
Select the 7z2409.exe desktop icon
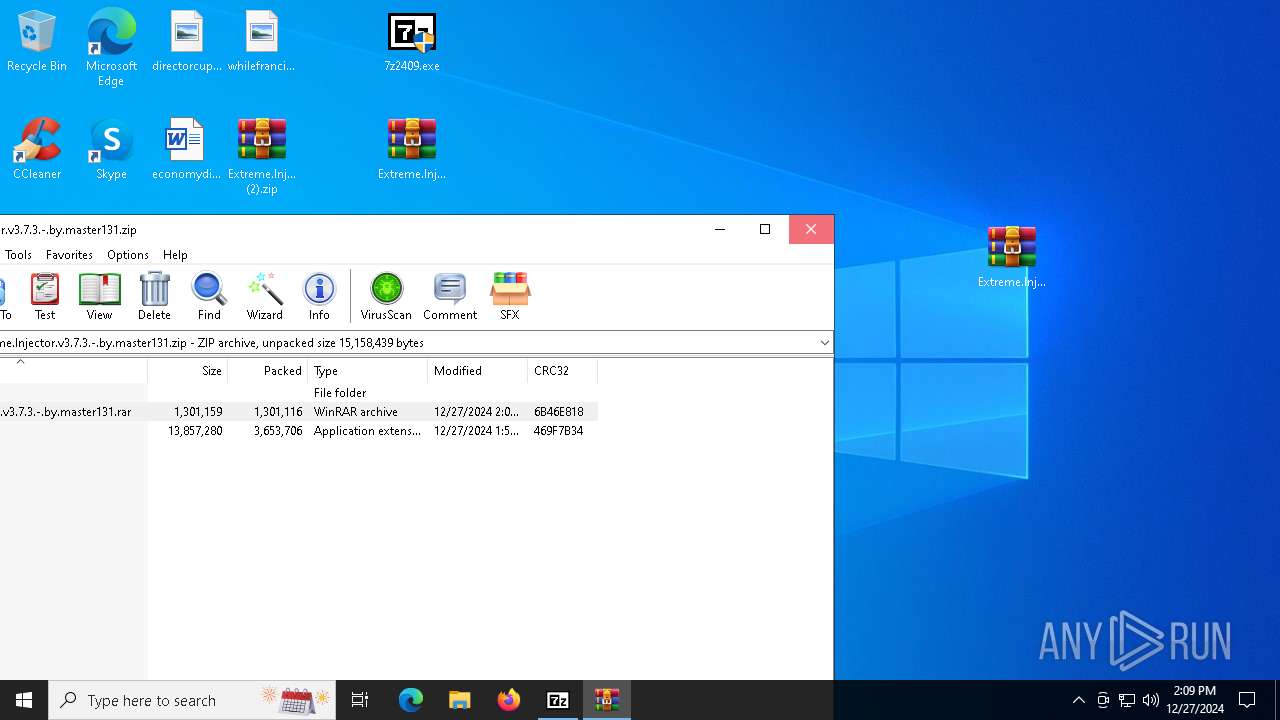point(412,42)
